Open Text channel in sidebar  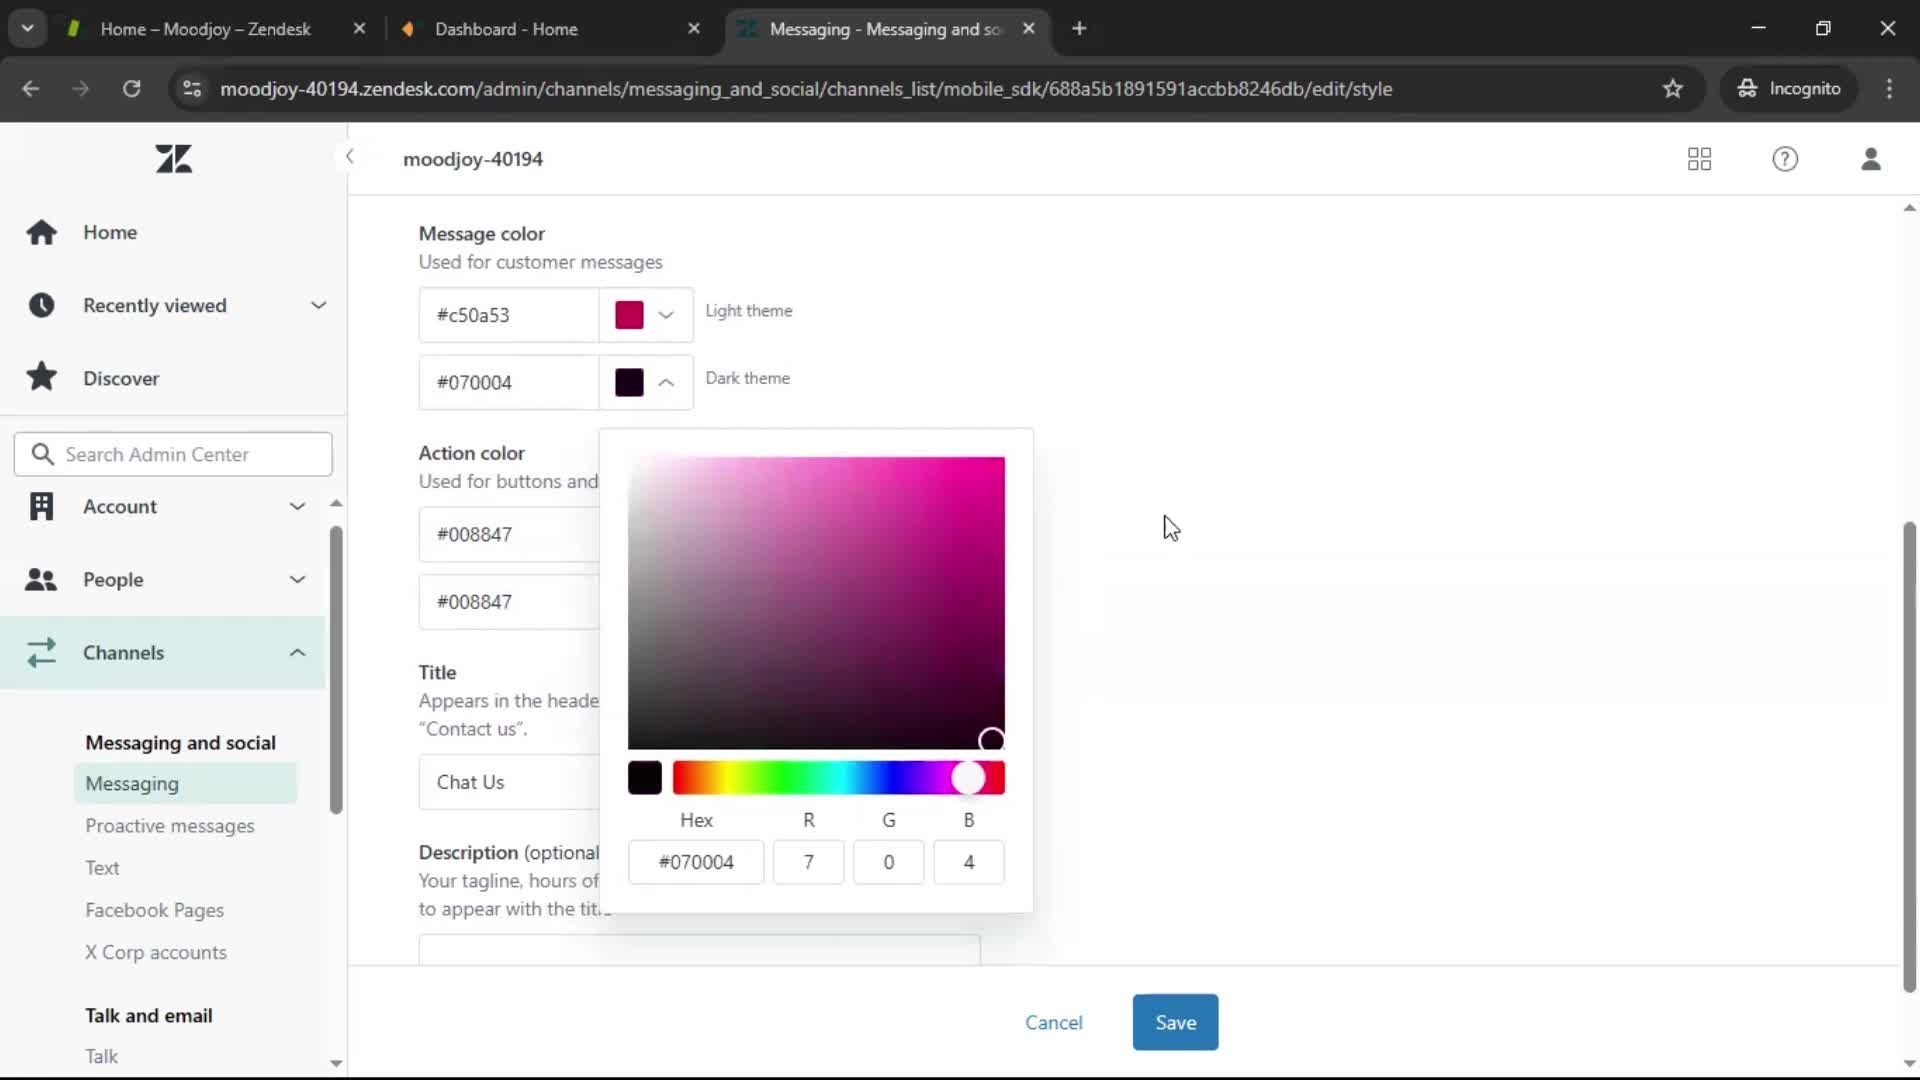pos(102,868)
